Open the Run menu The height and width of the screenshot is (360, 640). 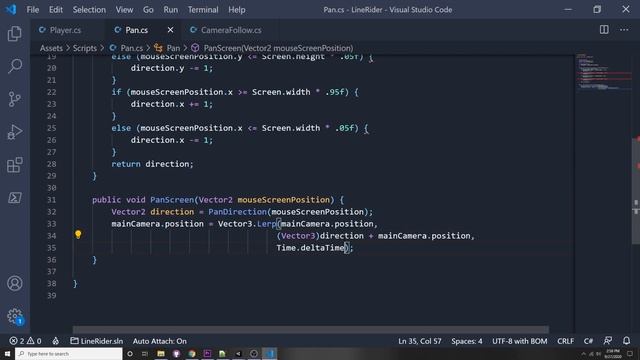coord(171,9)
